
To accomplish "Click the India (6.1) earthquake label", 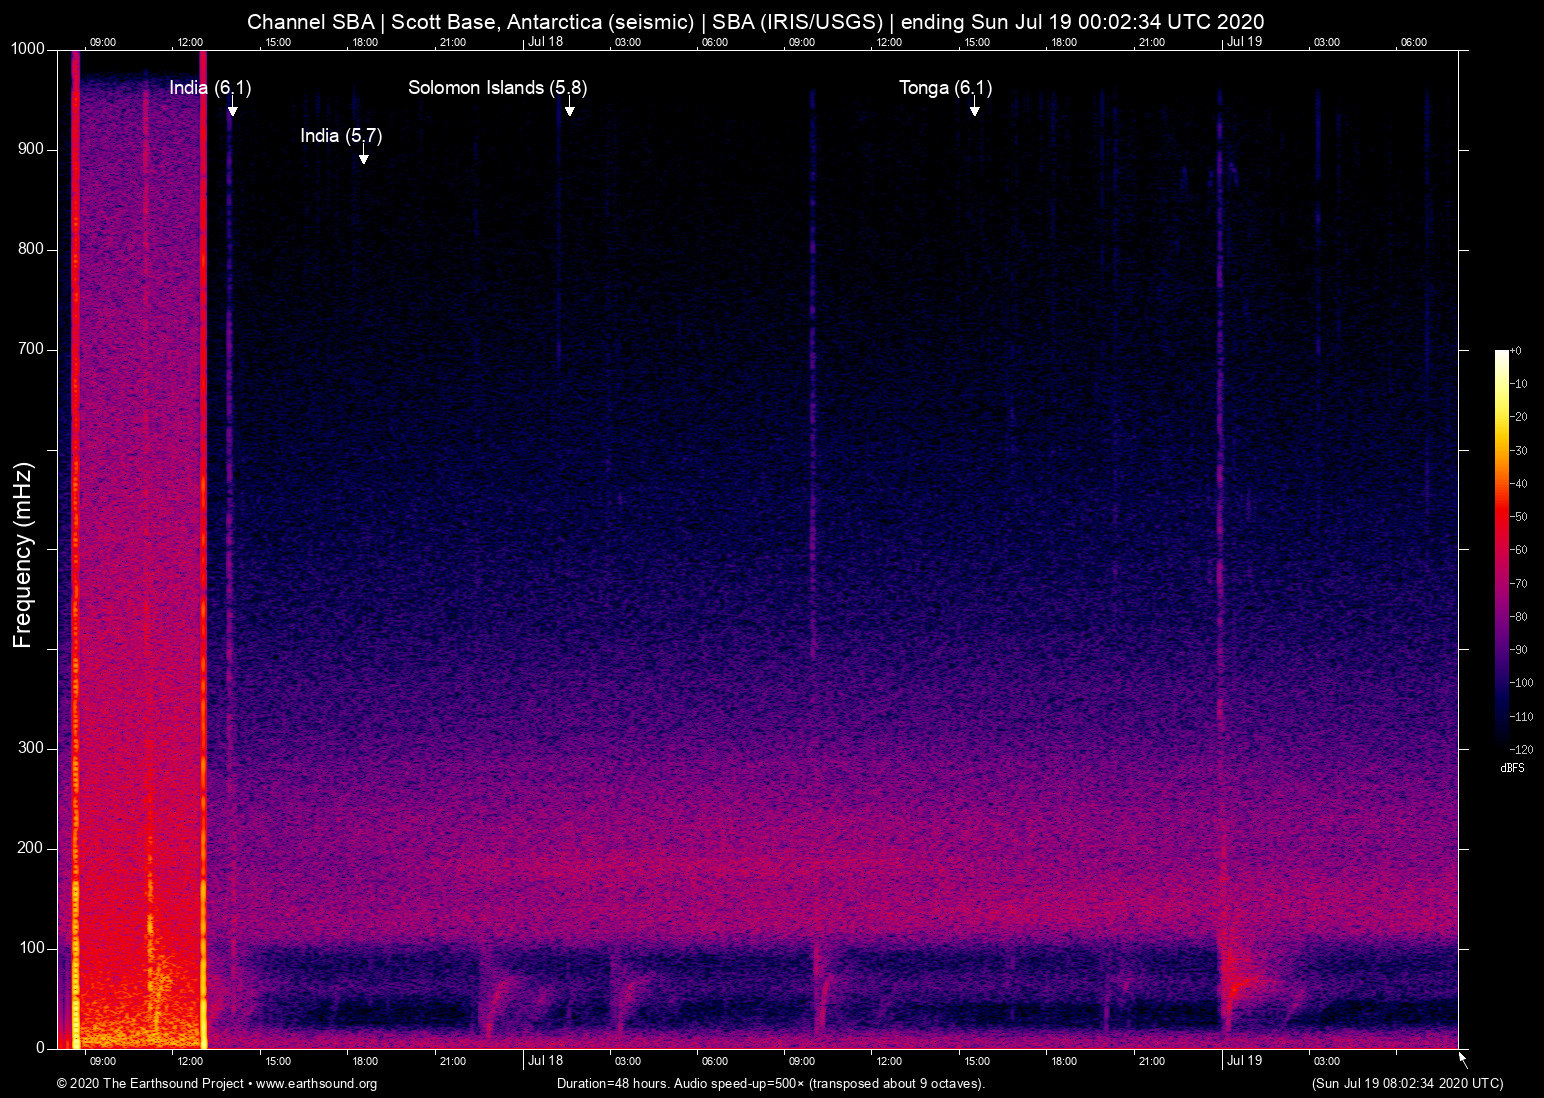I will (x=210, y=88).
